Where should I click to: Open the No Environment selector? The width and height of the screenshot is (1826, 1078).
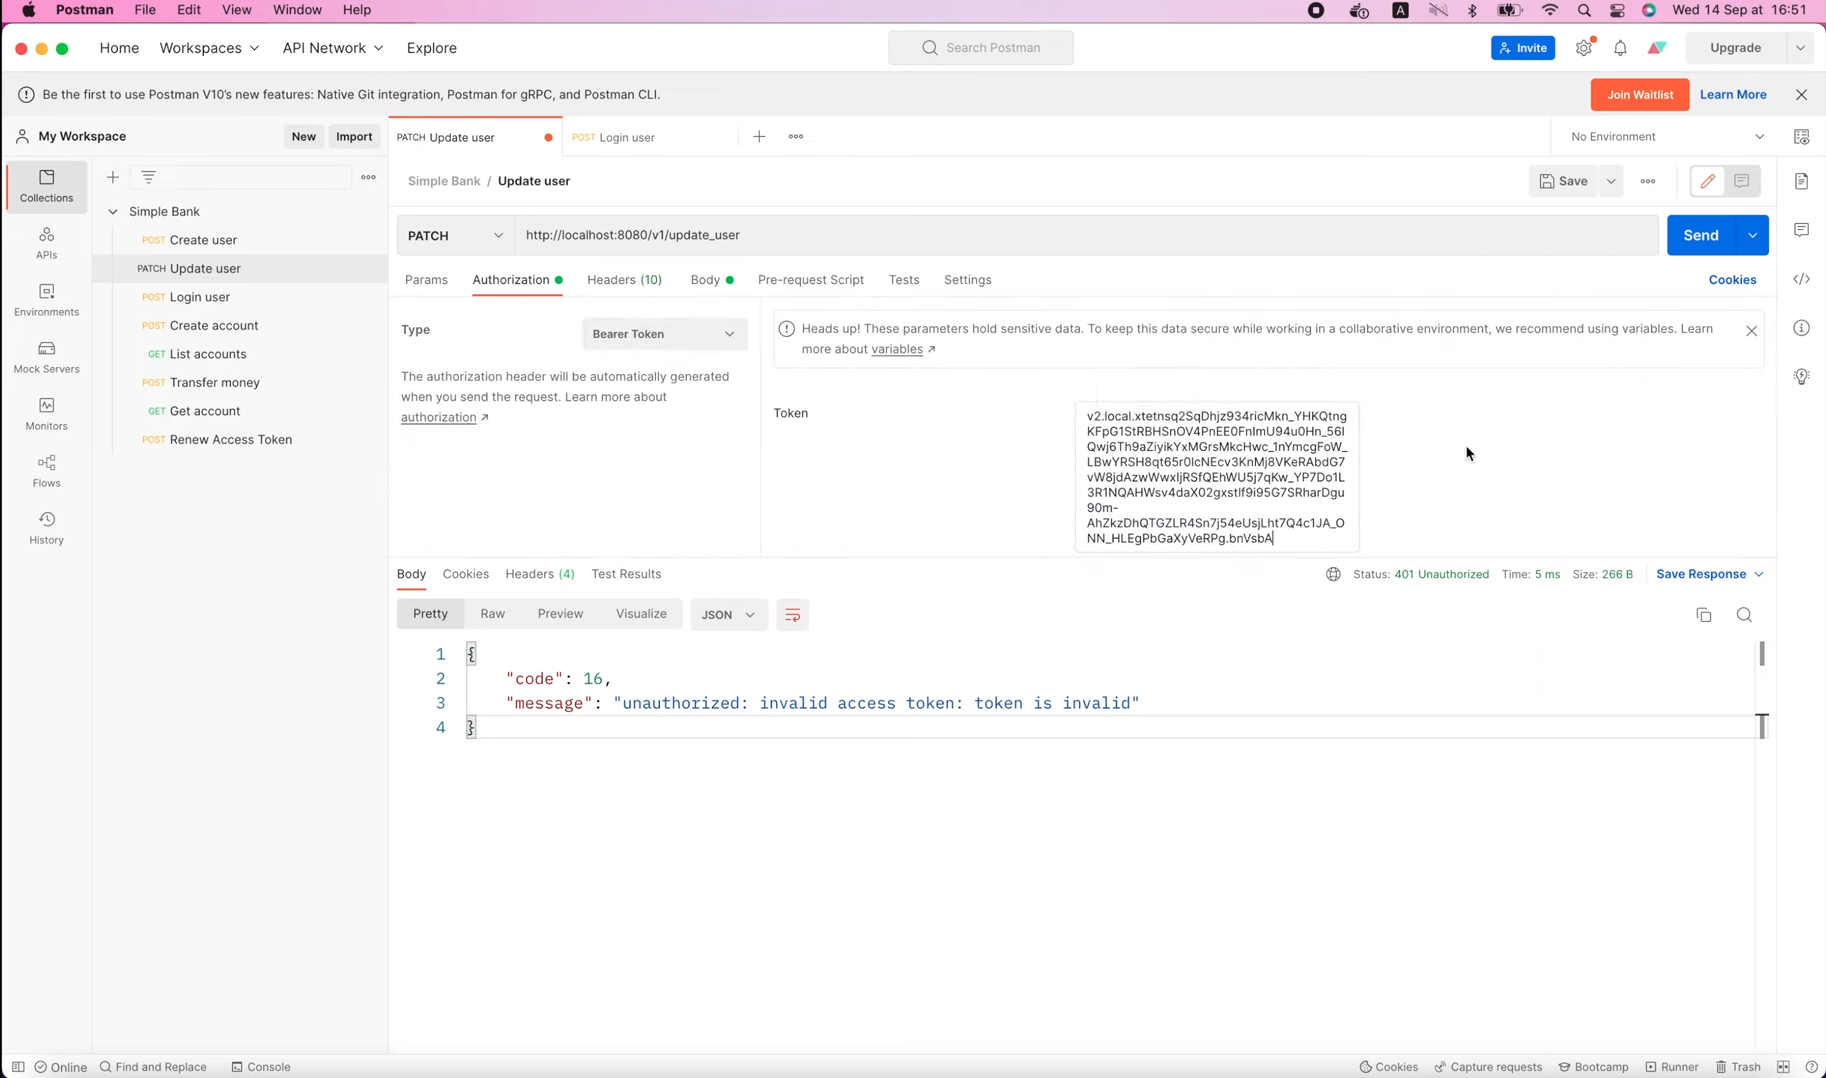click(x=1667, y=136)
